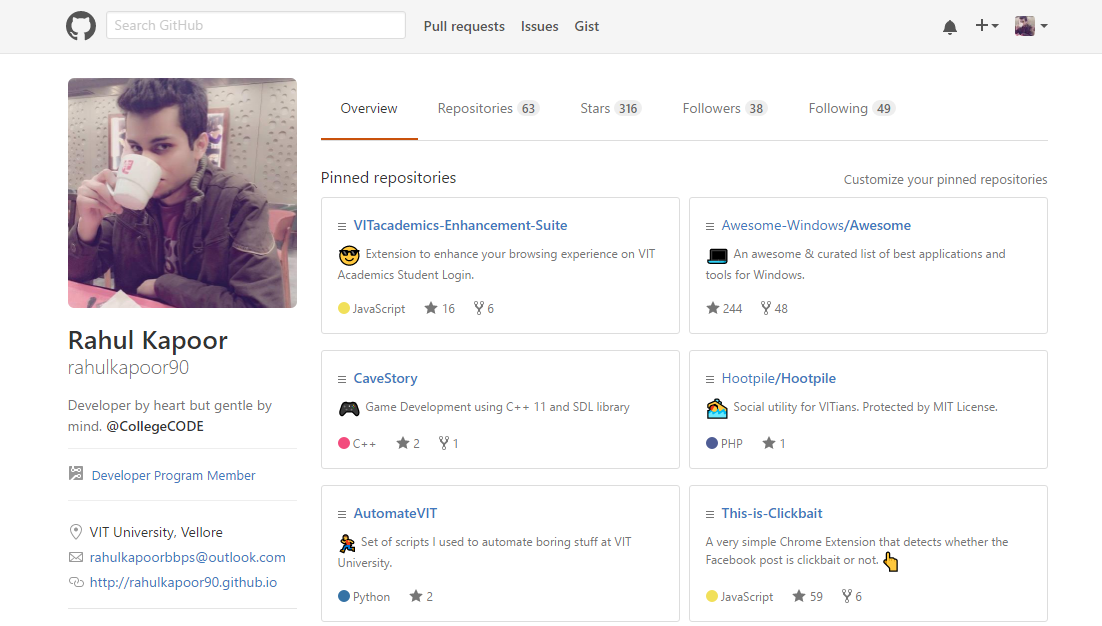Click the username text rahulkapoor90
The width and height of the screenshot is (1102, 626).
129,367
